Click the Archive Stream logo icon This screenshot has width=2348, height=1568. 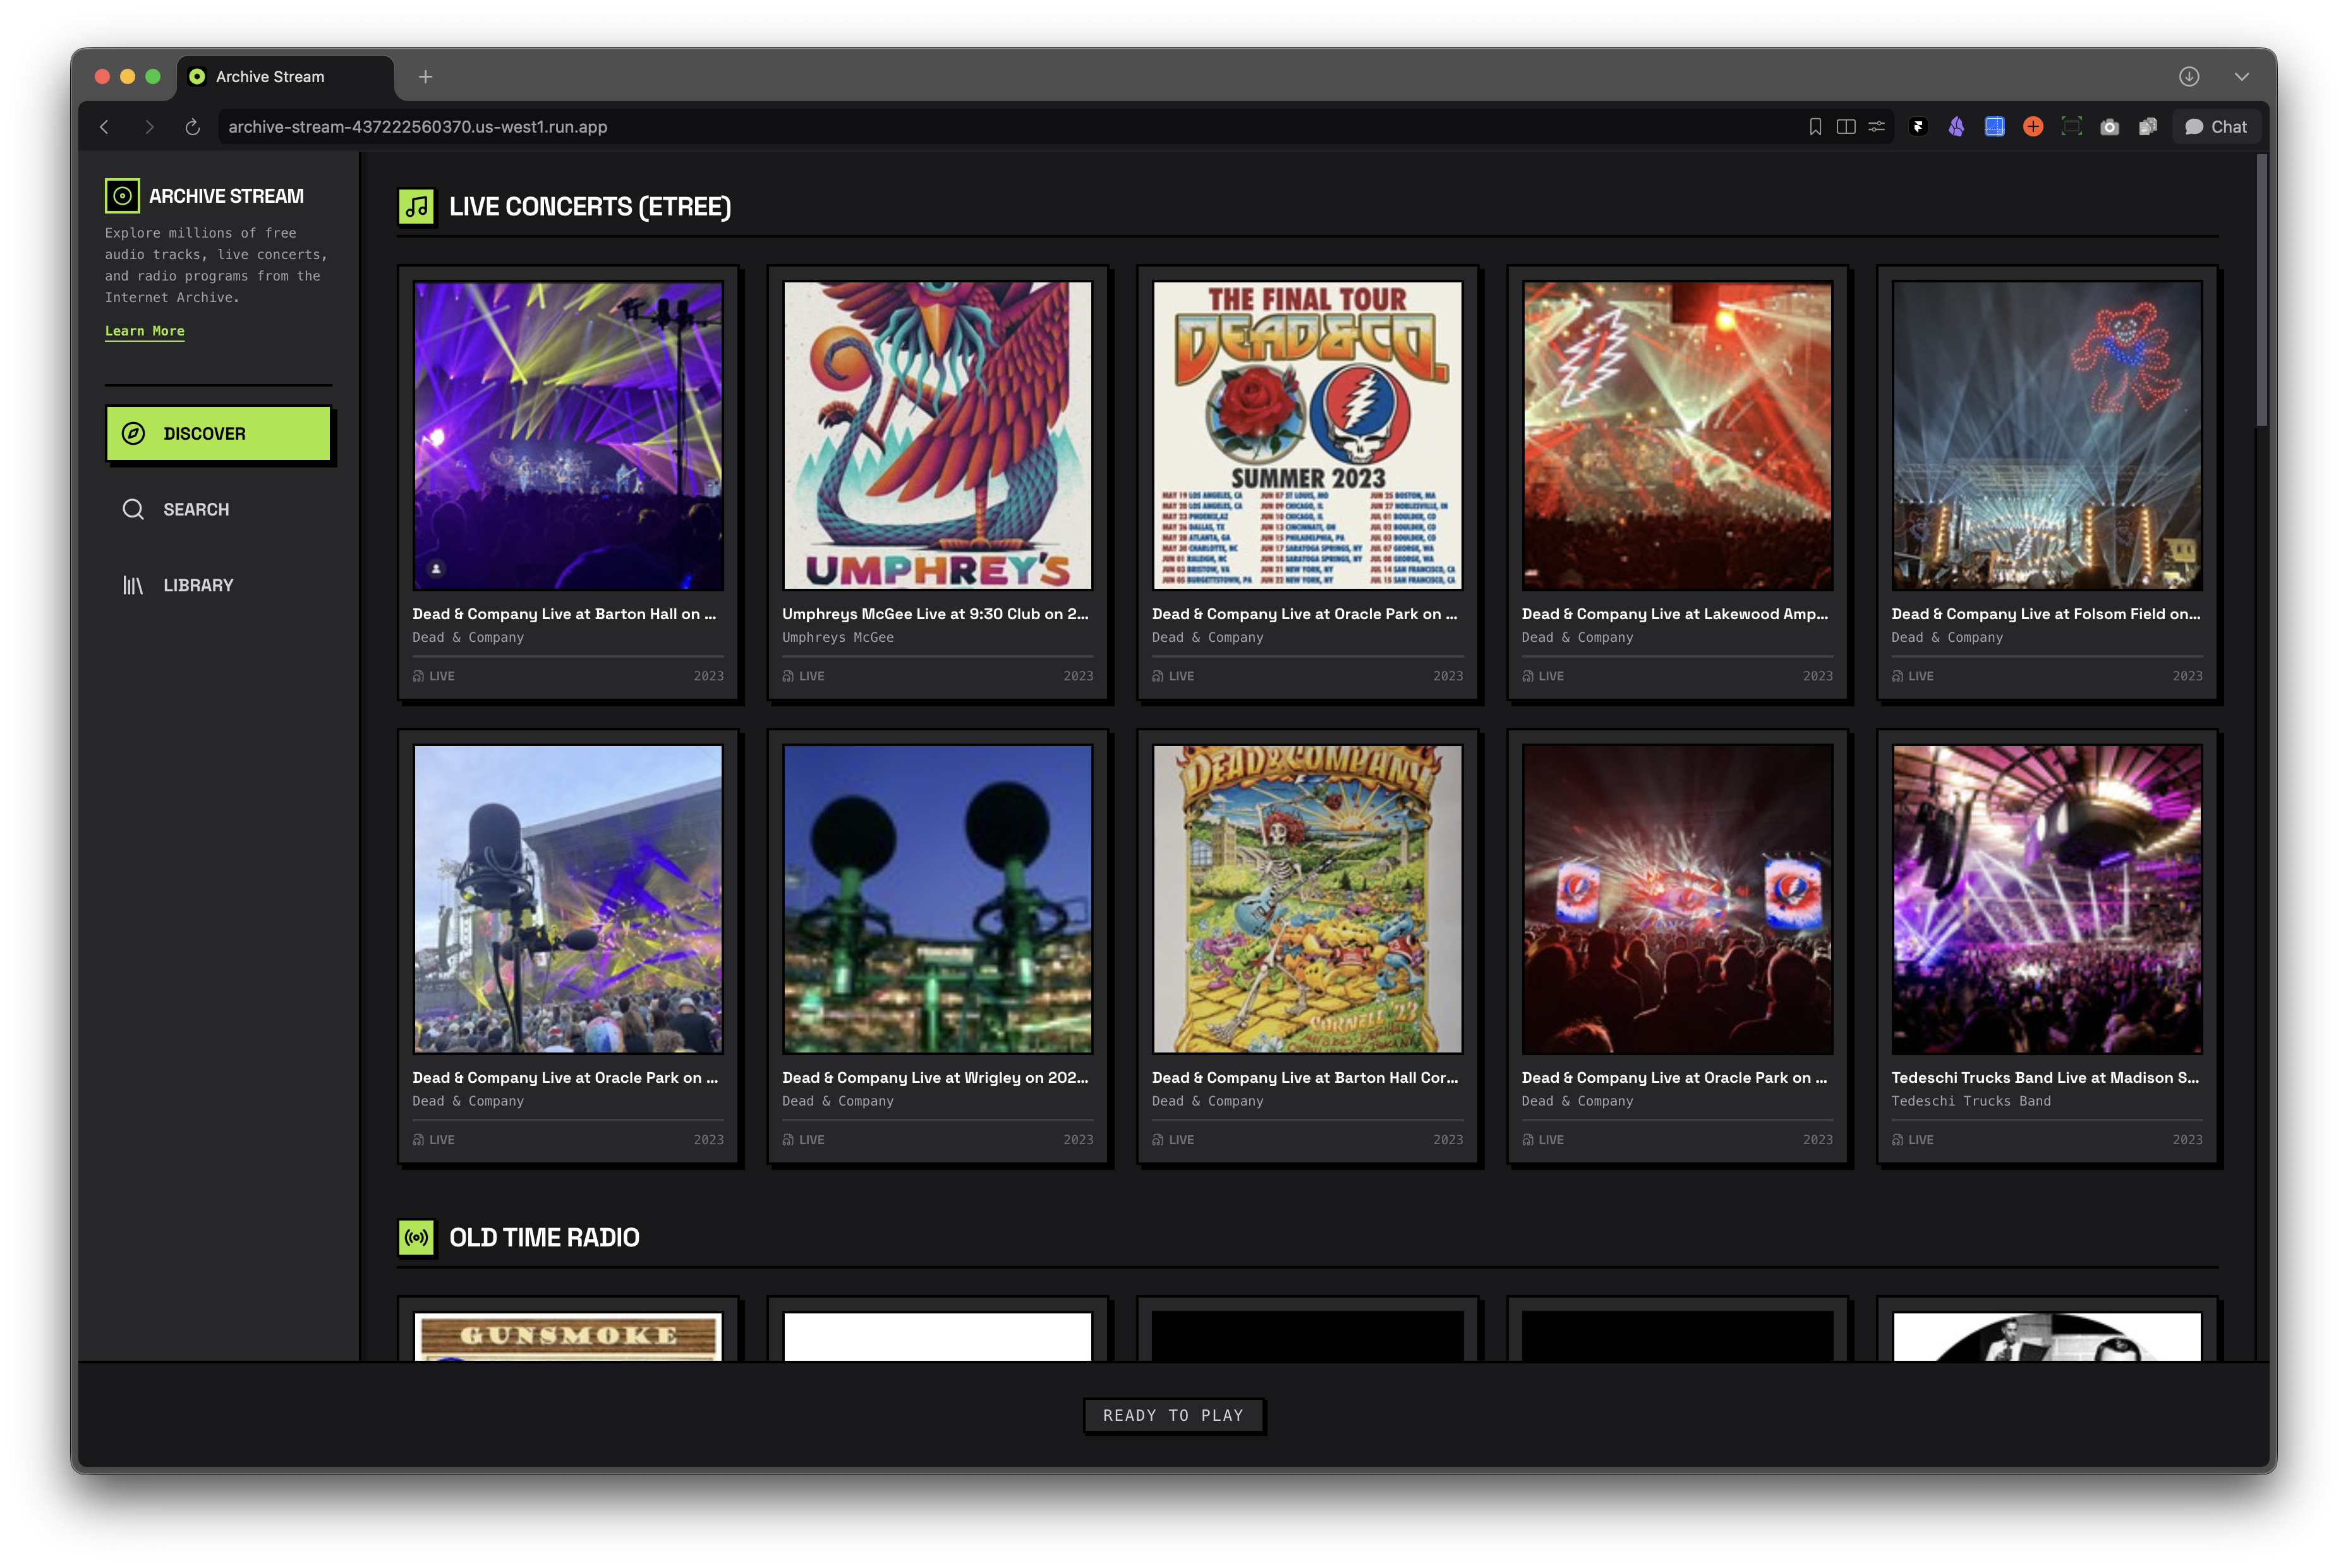(x=122, y=196)
